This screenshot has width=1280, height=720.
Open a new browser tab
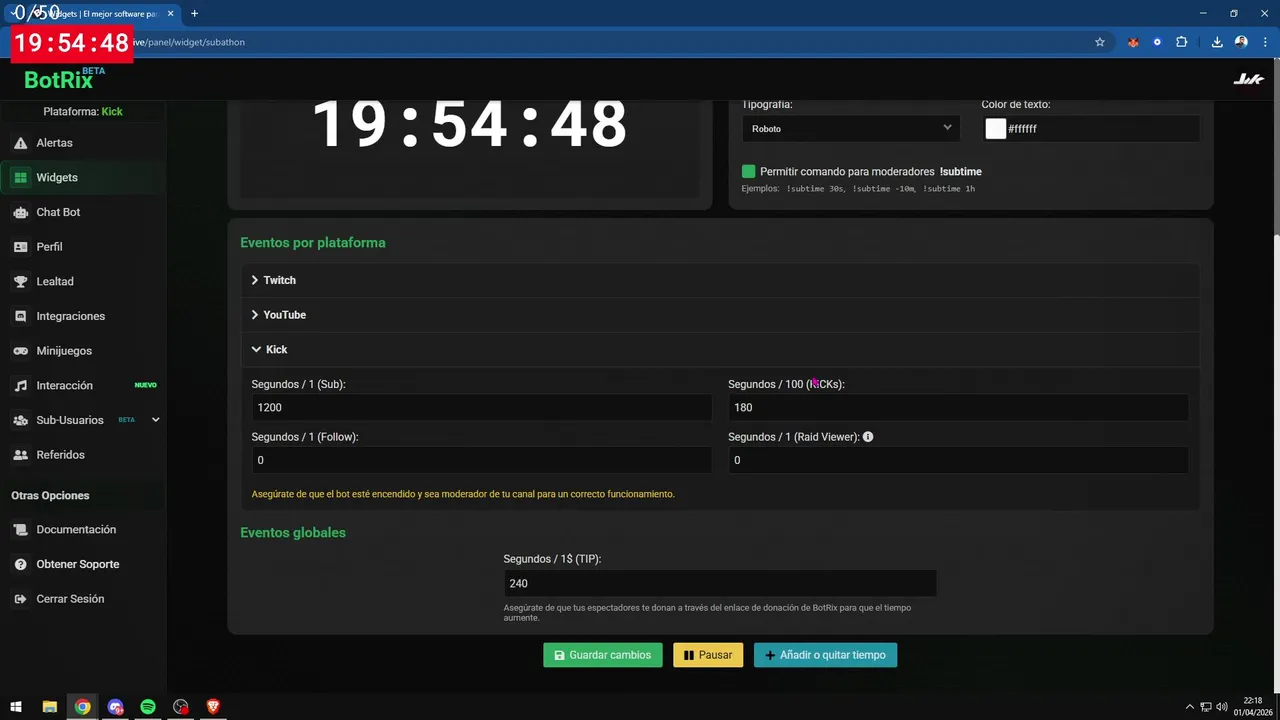click(194, 13)
